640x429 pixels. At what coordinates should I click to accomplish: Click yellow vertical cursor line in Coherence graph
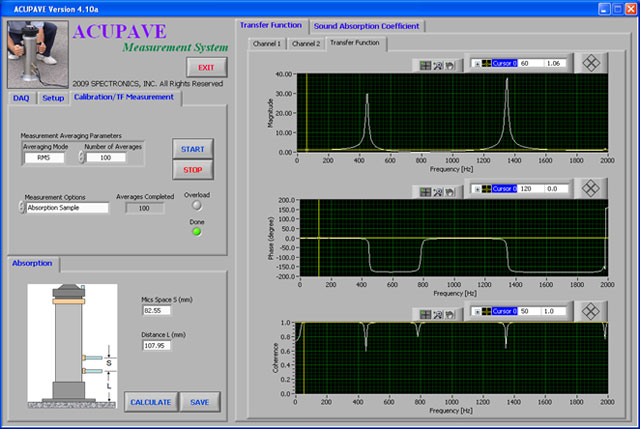pos(304,358)
